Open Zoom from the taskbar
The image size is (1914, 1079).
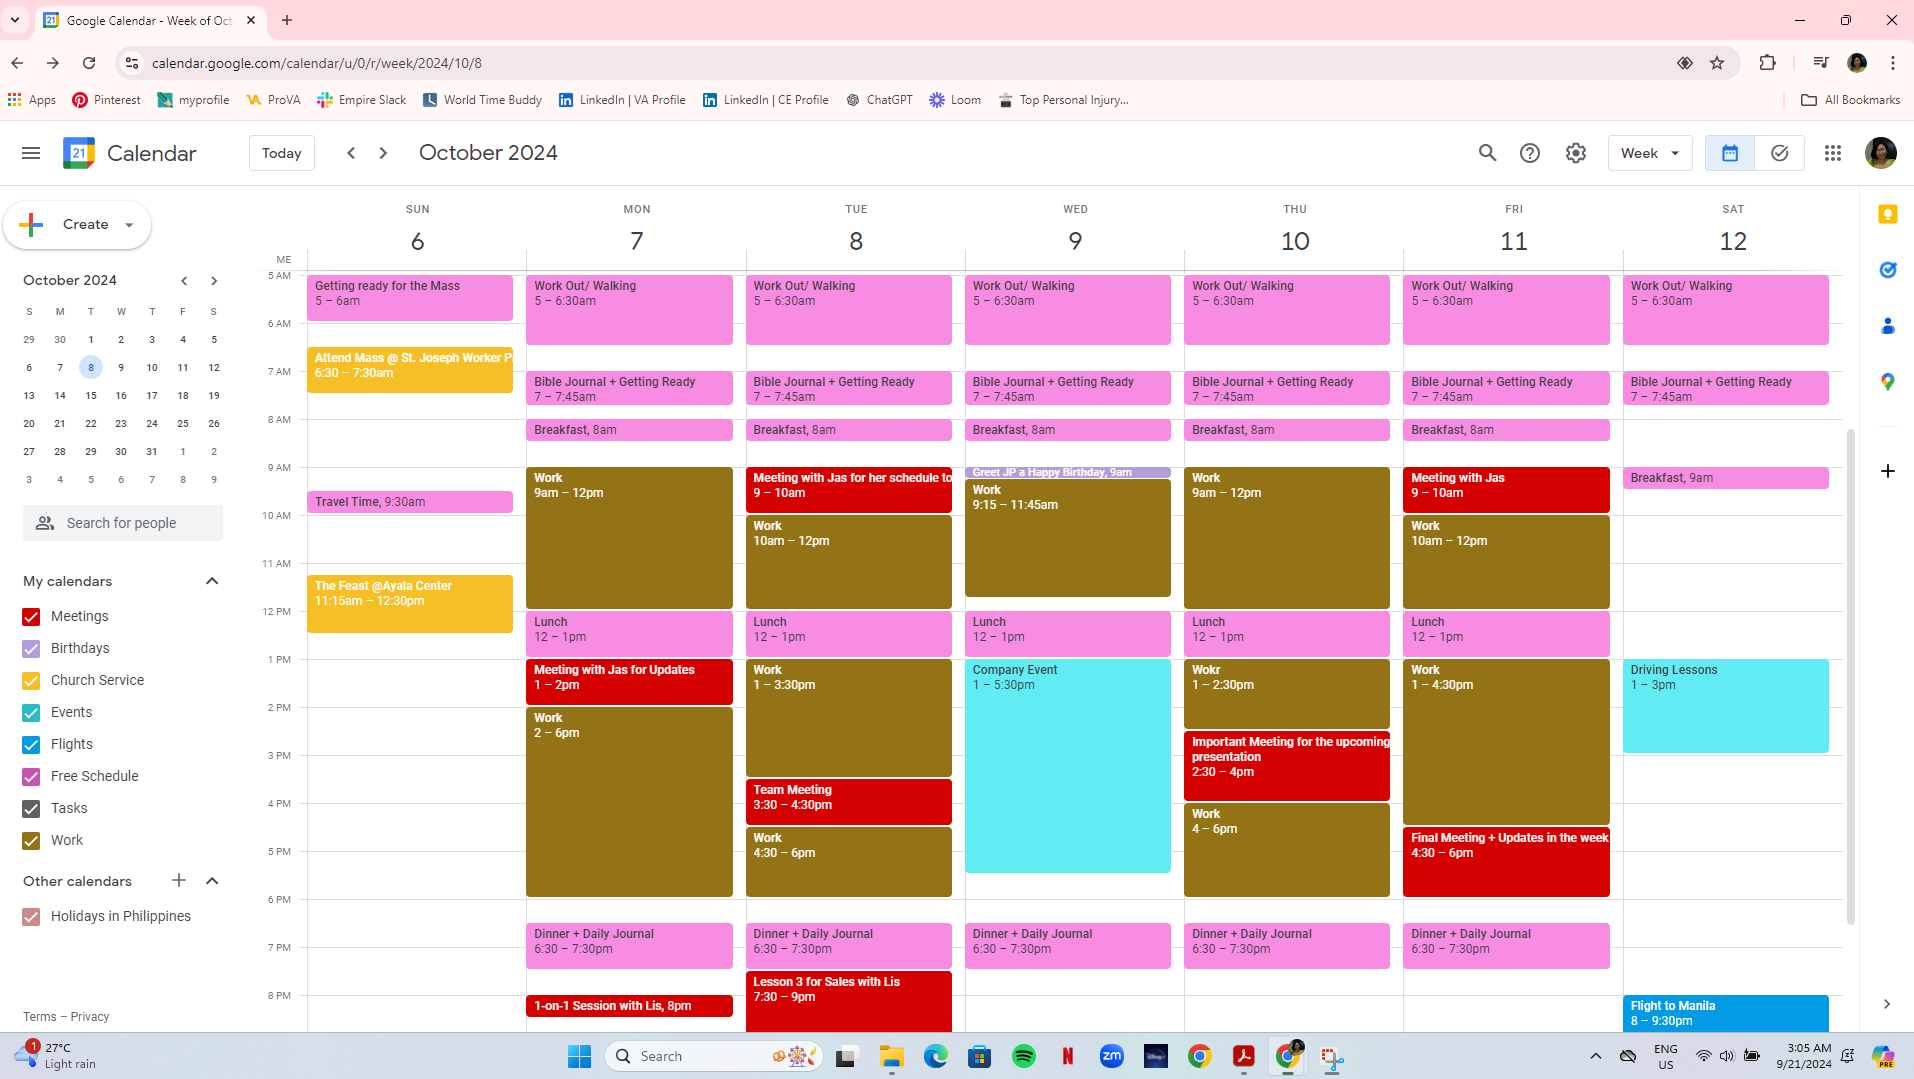point(1112,1056)
